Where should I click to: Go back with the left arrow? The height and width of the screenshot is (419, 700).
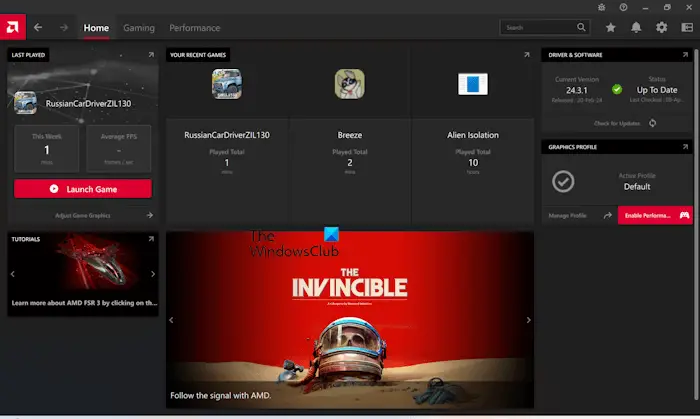[x=38, y=28]
